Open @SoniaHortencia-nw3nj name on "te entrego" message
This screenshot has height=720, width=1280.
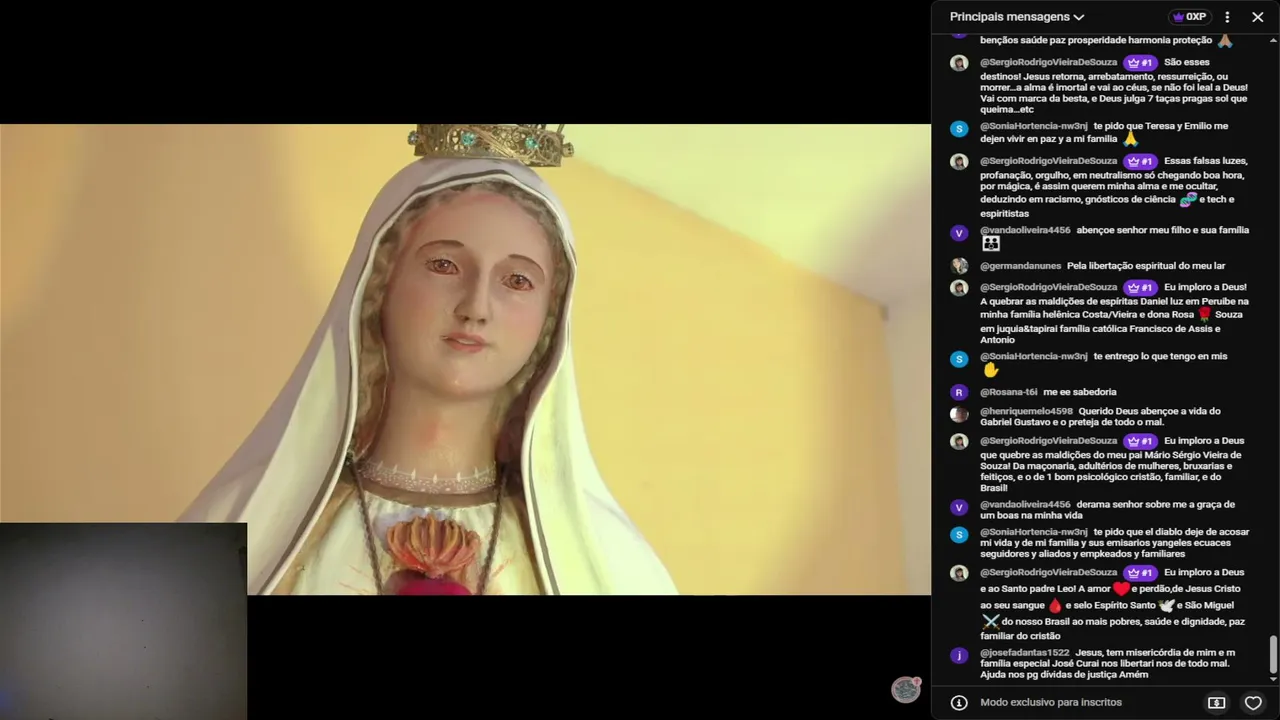(x=1034, y=356)
